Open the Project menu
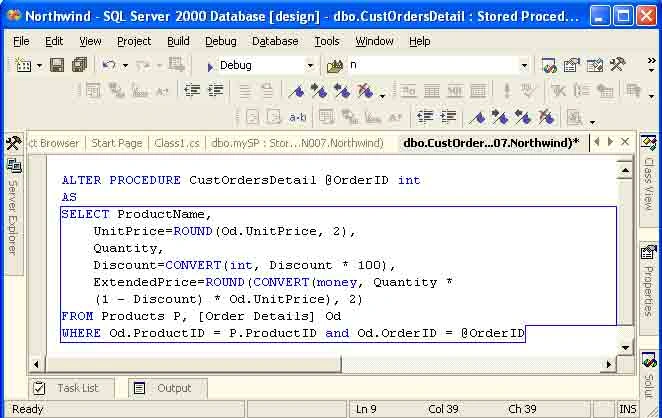Screen dimensions: 662x418 134,41
